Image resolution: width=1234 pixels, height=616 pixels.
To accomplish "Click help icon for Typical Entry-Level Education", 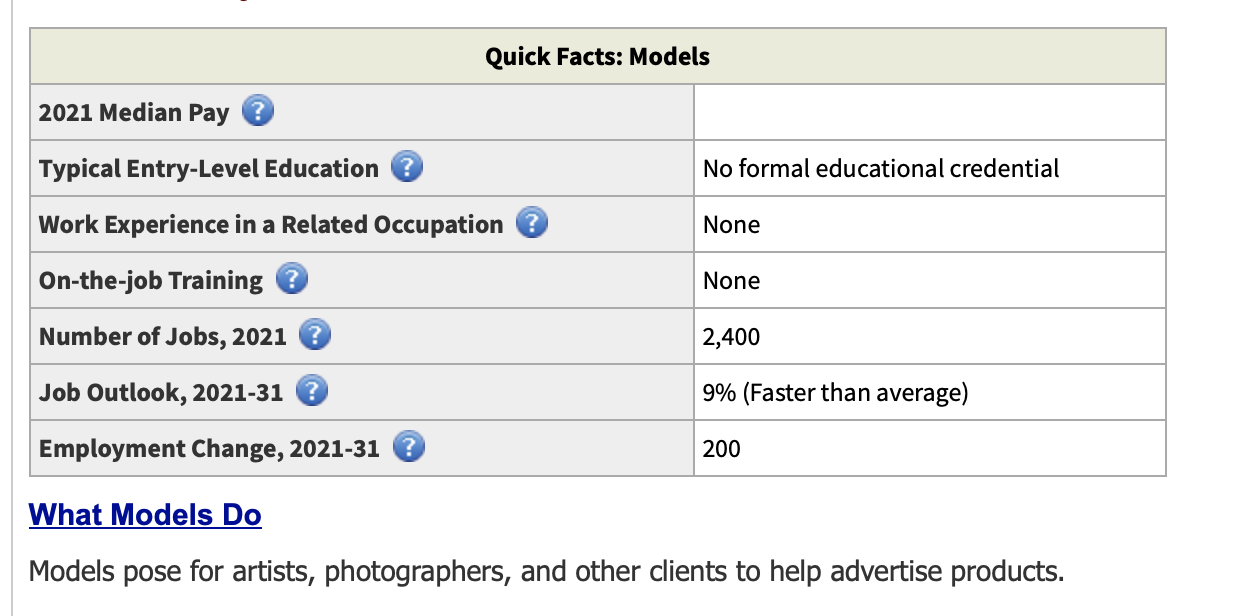I will pos(406,168).
